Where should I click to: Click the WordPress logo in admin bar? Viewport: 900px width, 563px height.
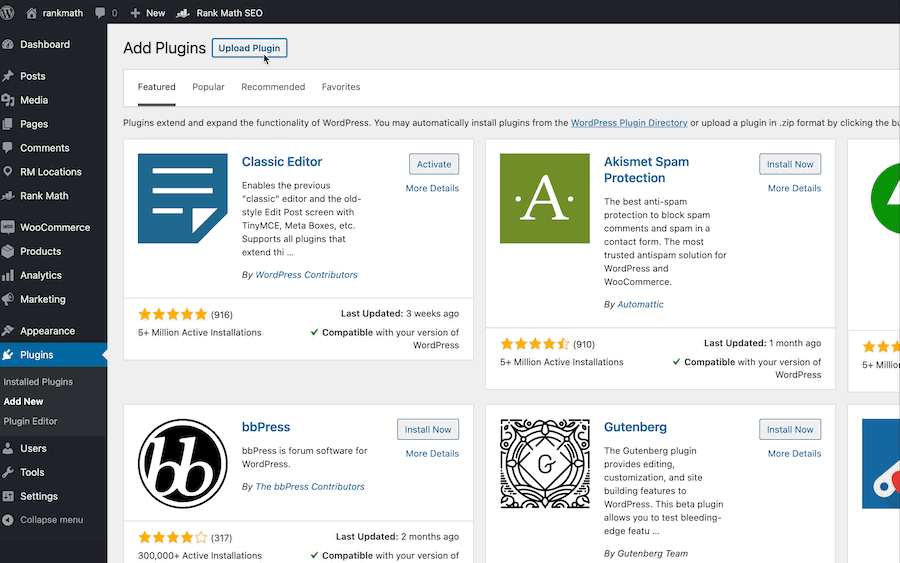tap(7, 13)
